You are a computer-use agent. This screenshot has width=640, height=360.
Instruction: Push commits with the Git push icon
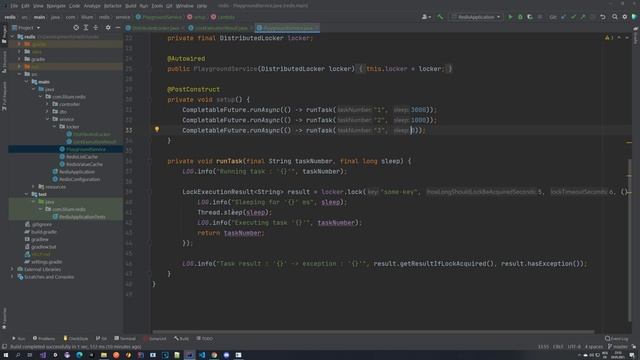click(x=583, y=17)
